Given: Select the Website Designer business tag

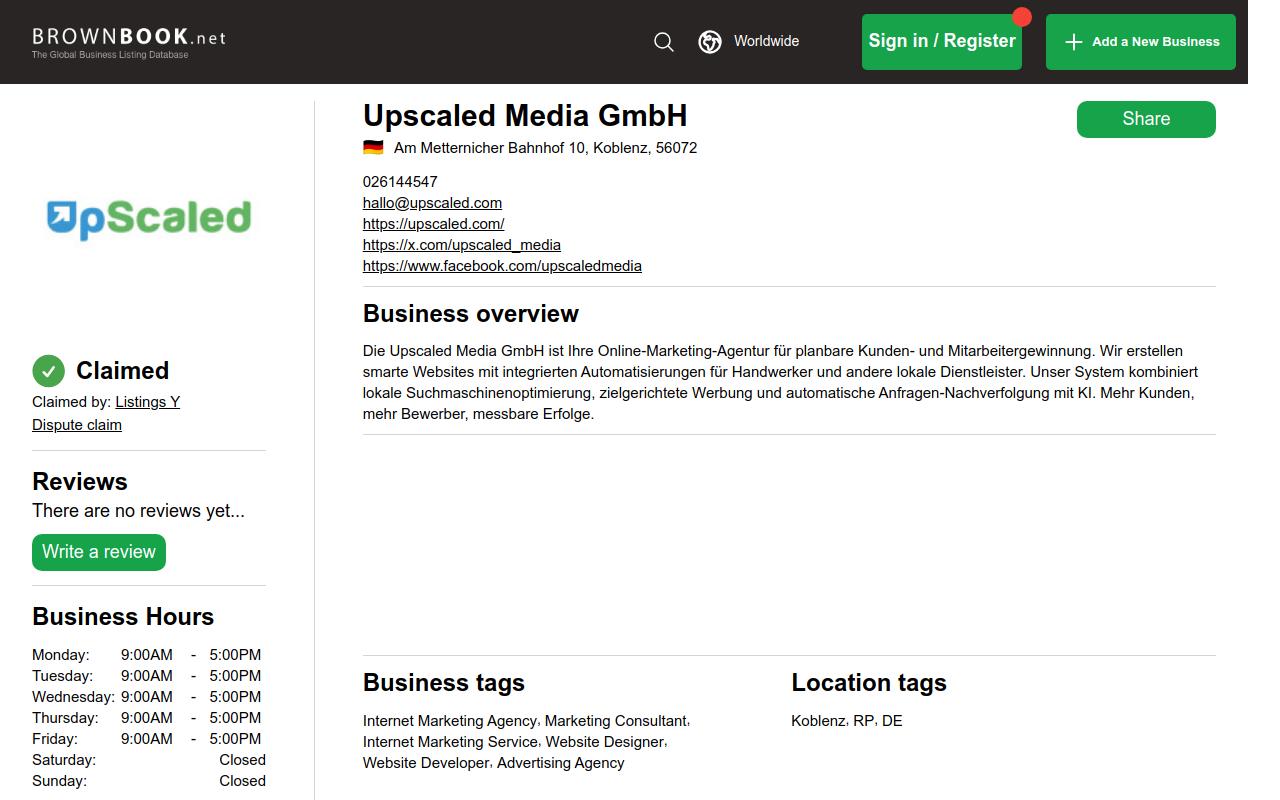Looking at the screenshot, I should [x=604, y=742].
